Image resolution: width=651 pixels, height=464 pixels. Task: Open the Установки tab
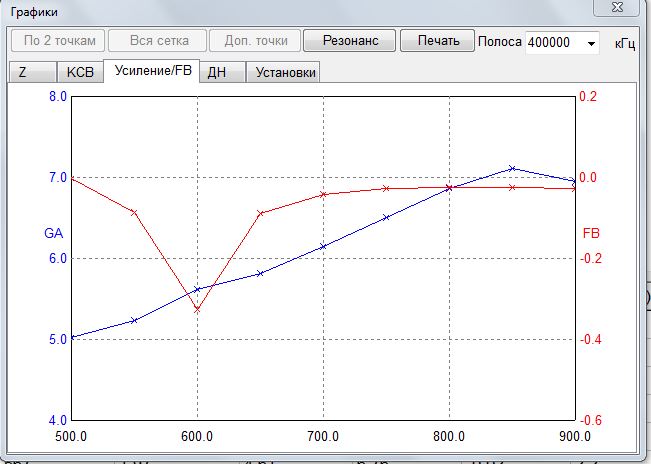coord(283,72)
